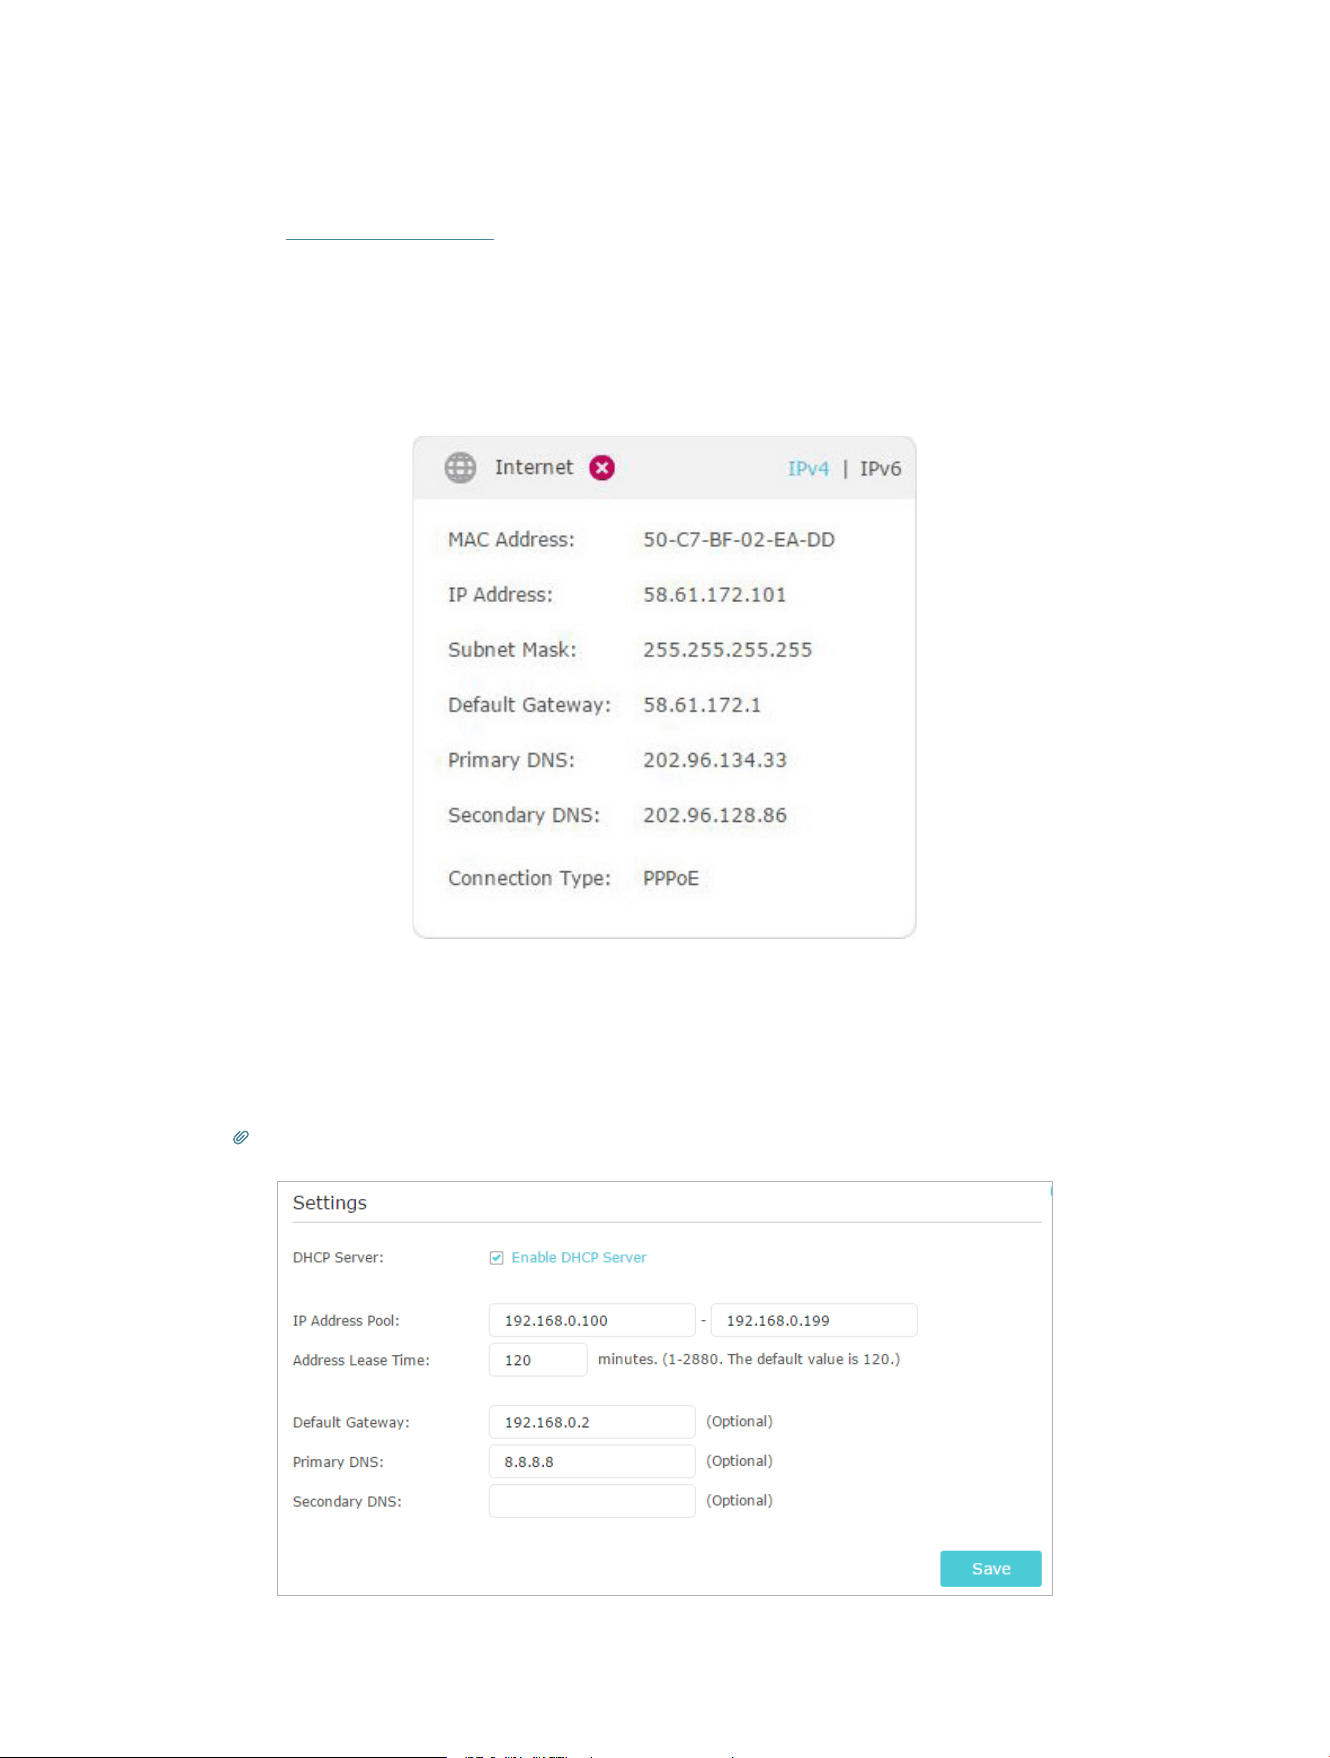Image resolution: width=1330 pixels, height=1758 pixels.
Task: Click the Settings section heading
Action: [330, 1203]
